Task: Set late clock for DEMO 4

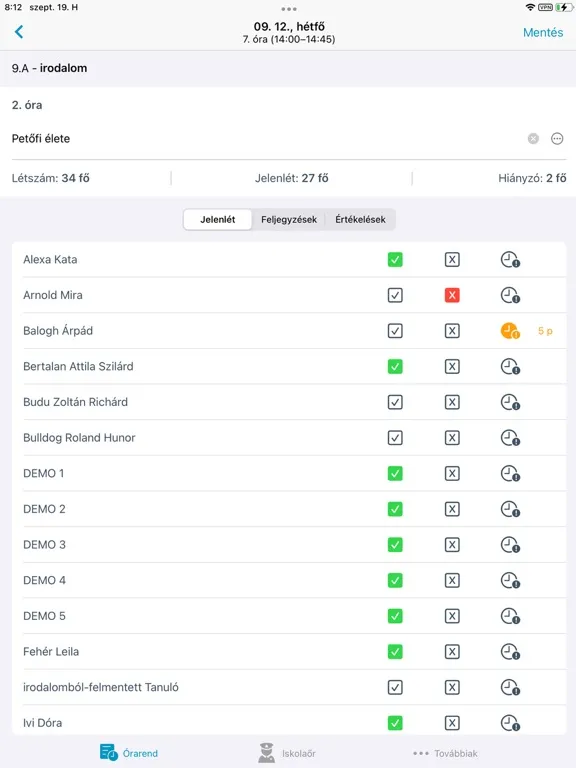Action: [510, 580]
